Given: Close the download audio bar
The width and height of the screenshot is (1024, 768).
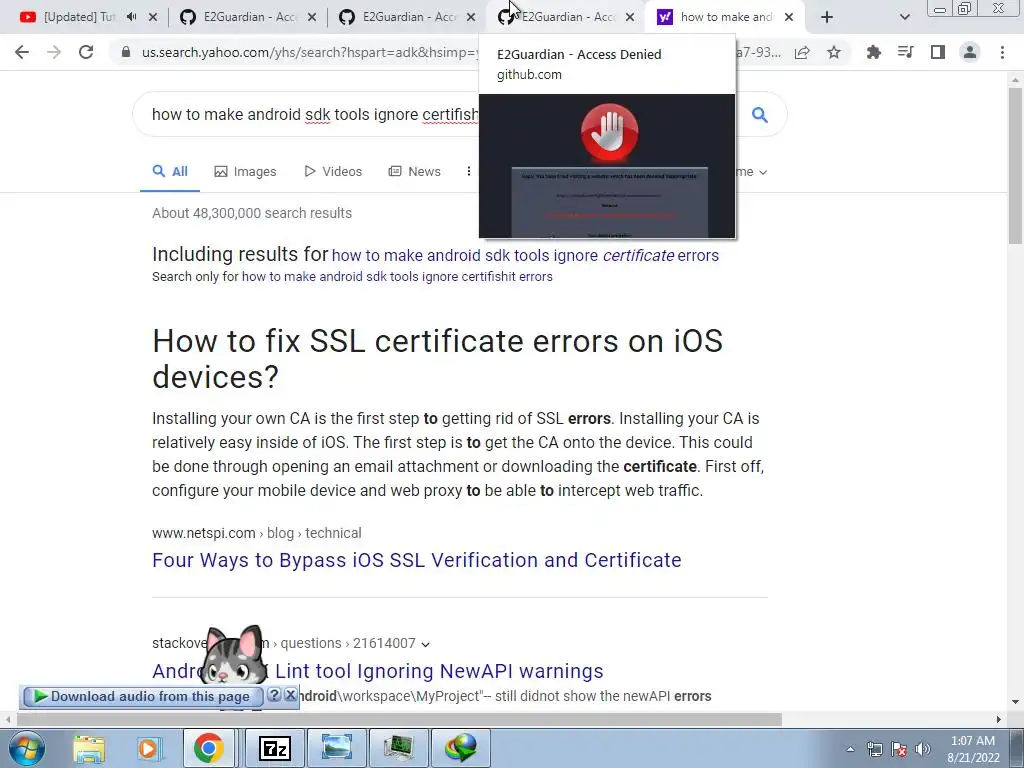Looking at the screenshot, I should (x=291, y=695).
